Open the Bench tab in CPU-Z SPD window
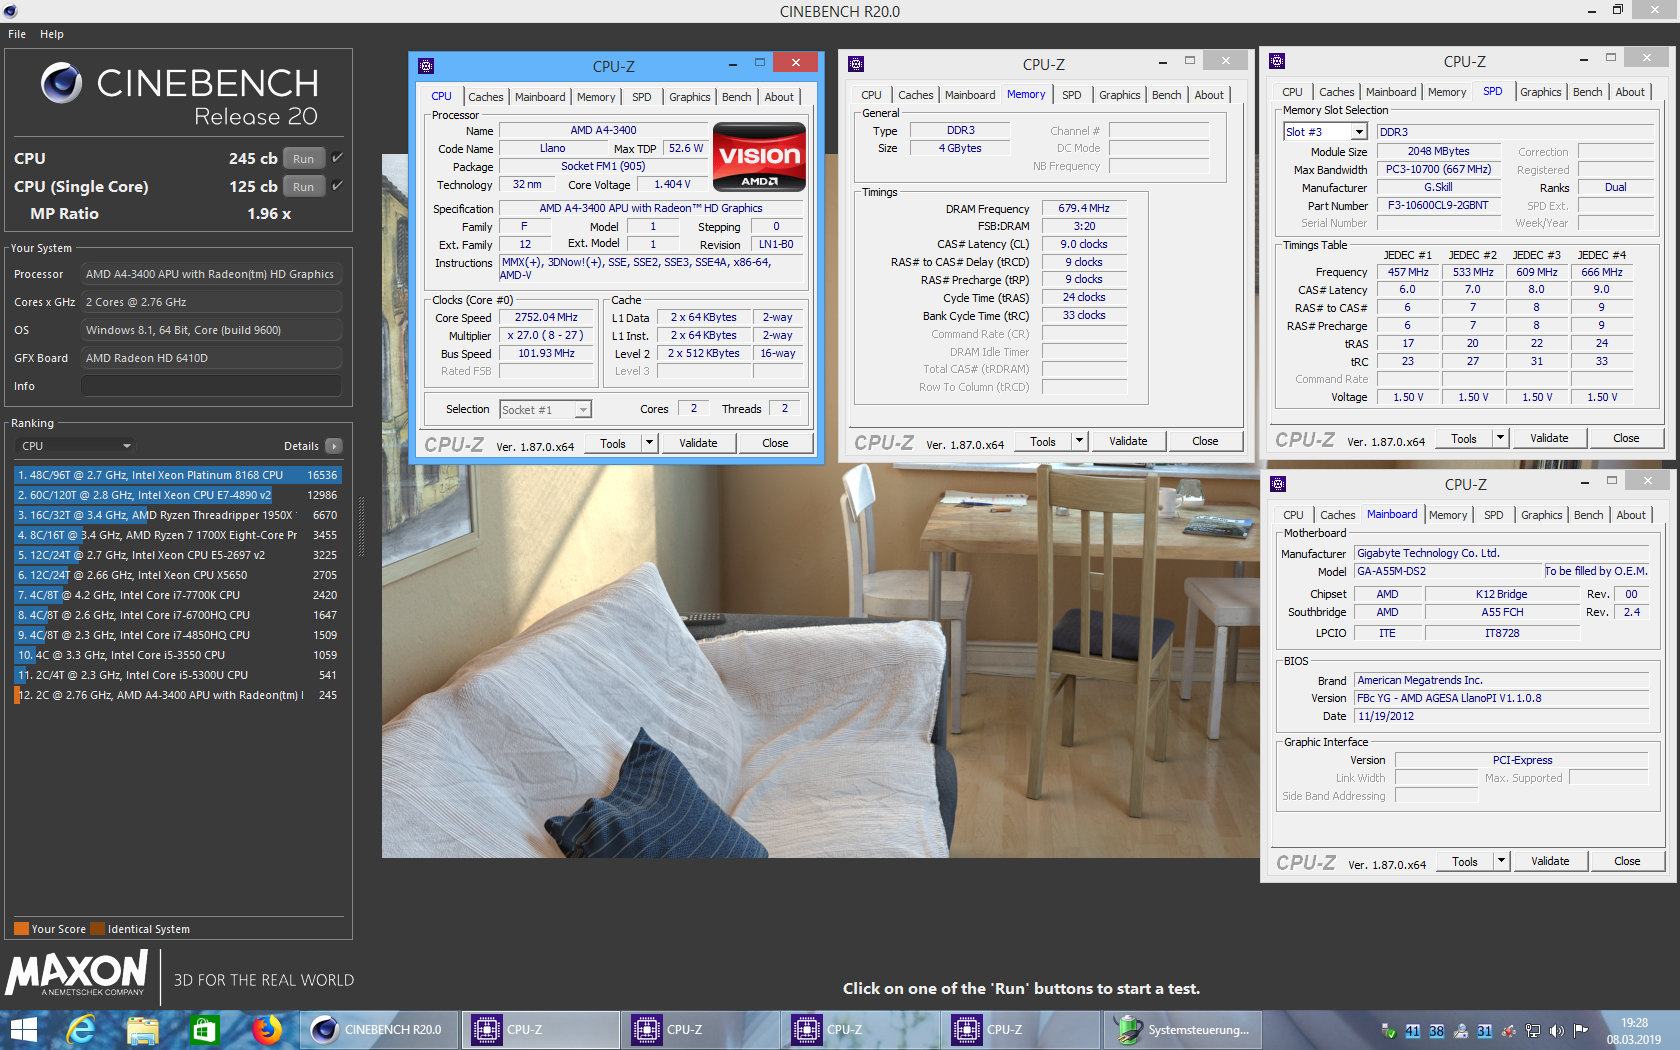 click(x=1587, y=92)
